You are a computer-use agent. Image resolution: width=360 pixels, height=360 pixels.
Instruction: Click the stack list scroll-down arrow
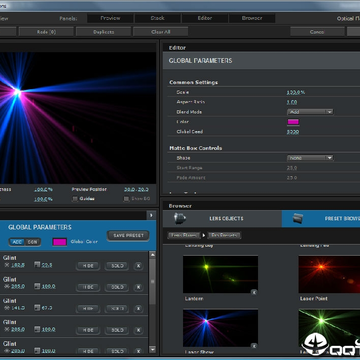pyautogui.click(x=152, y=349)
